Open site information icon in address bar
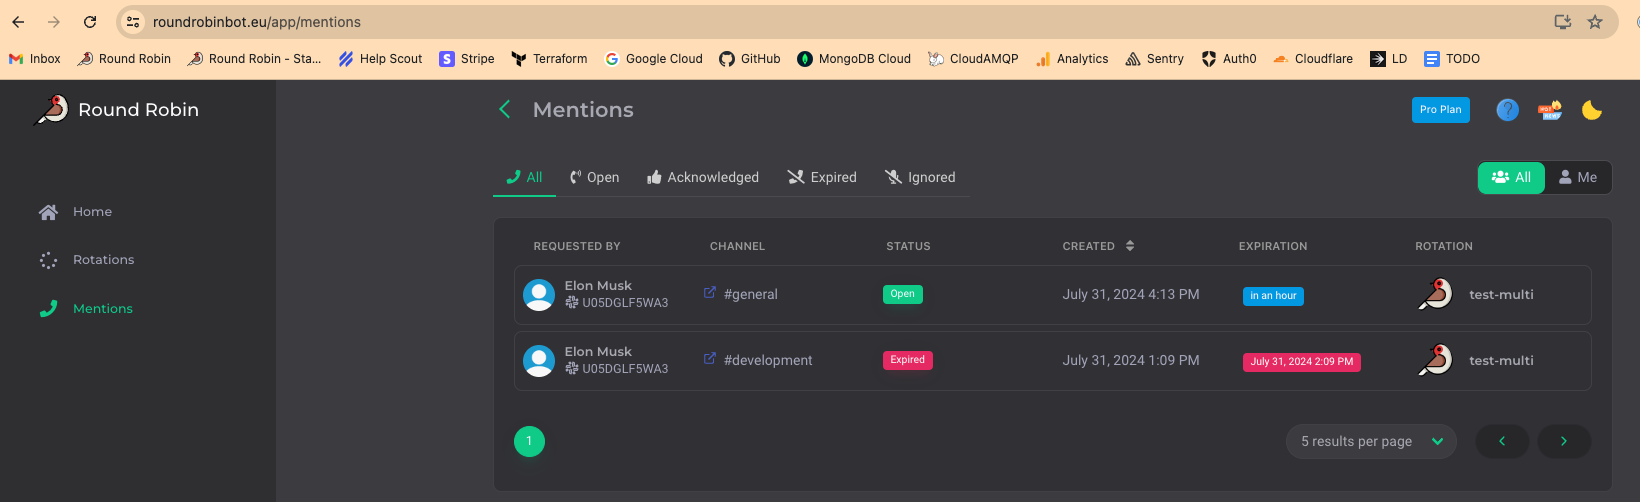Viewport: 1640px width, 502px height. (133, 22)
